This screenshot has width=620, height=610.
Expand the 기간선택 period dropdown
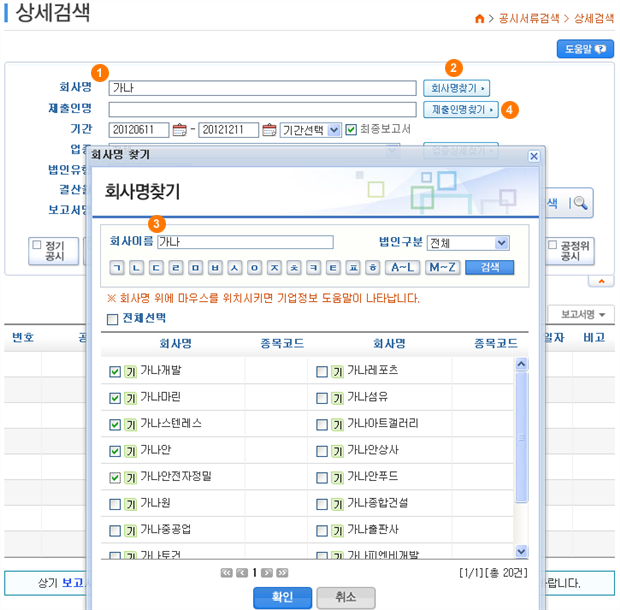tap(311, 129)
